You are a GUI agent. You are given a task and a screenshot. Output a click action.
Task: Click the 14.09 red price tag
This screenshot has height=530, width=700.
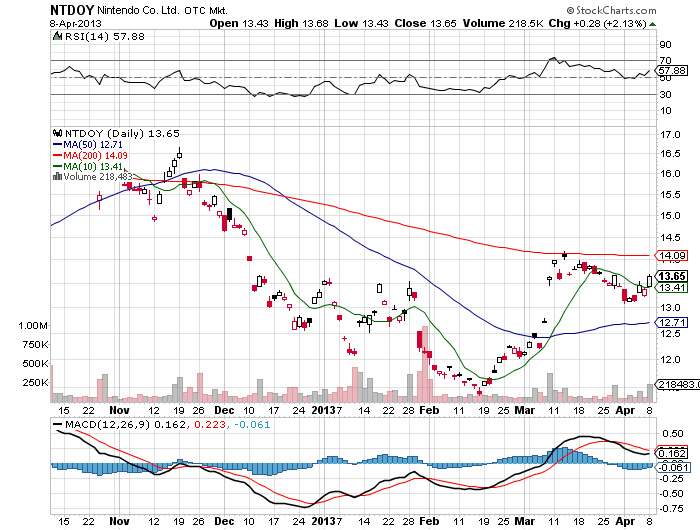click(672, 255)
